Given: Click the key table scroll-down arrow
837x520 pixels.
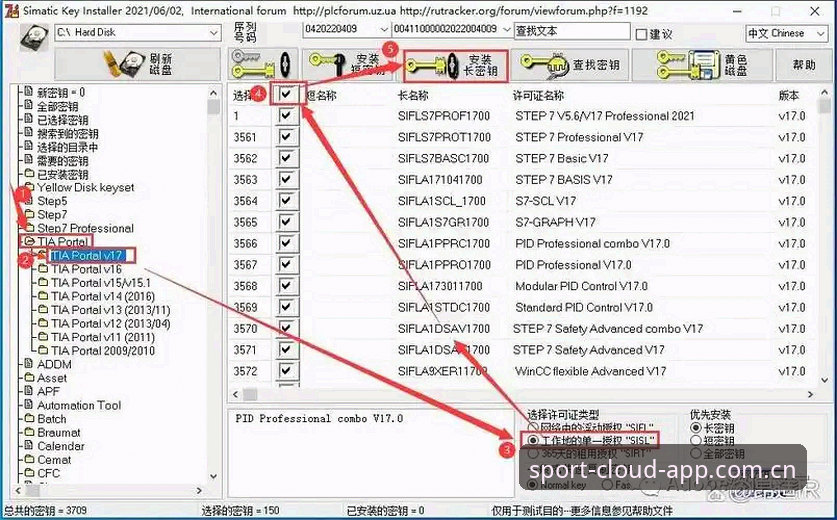Looking at the screenshot, I should (825, 380).
